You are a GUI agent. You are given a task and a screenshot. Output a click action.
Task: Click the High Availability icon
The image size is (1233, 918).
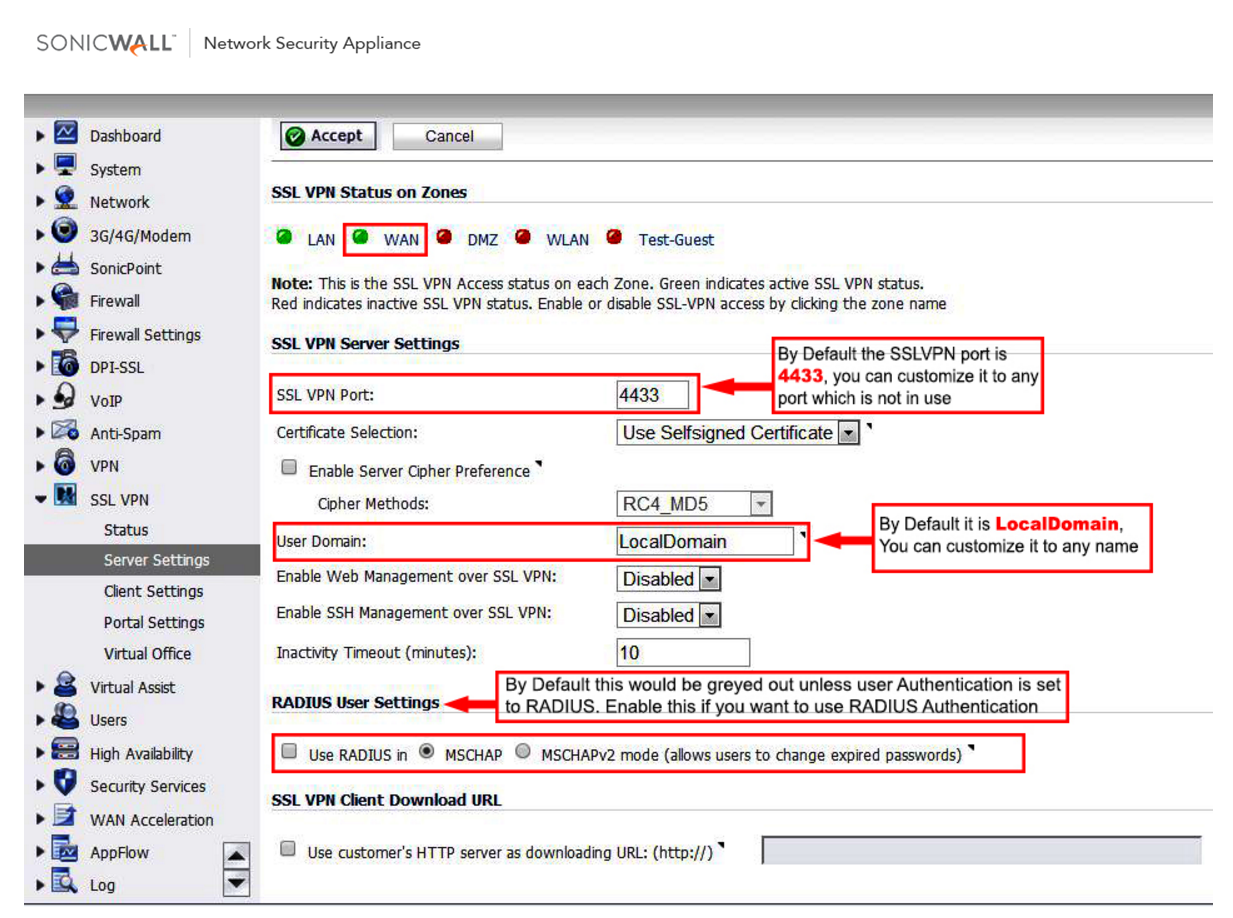(x=65, y=751)
